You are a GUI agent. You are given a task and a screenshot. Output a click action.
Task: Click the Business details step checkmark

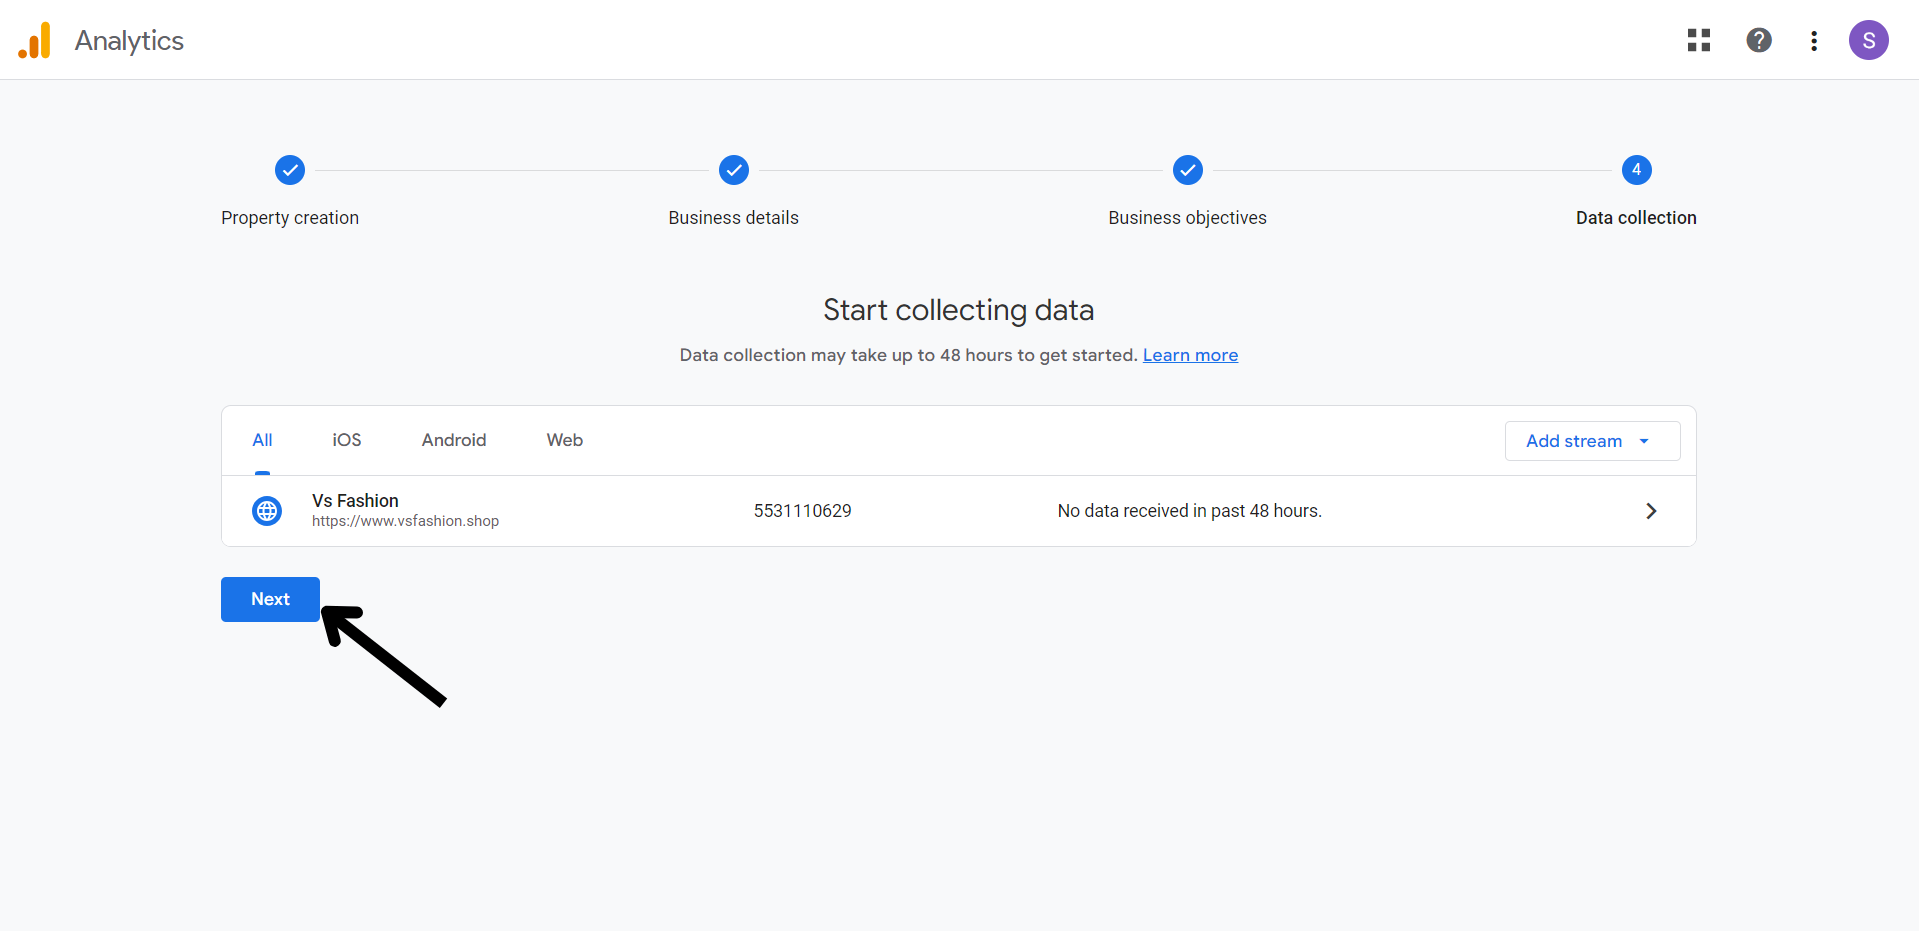click(733, 170)
